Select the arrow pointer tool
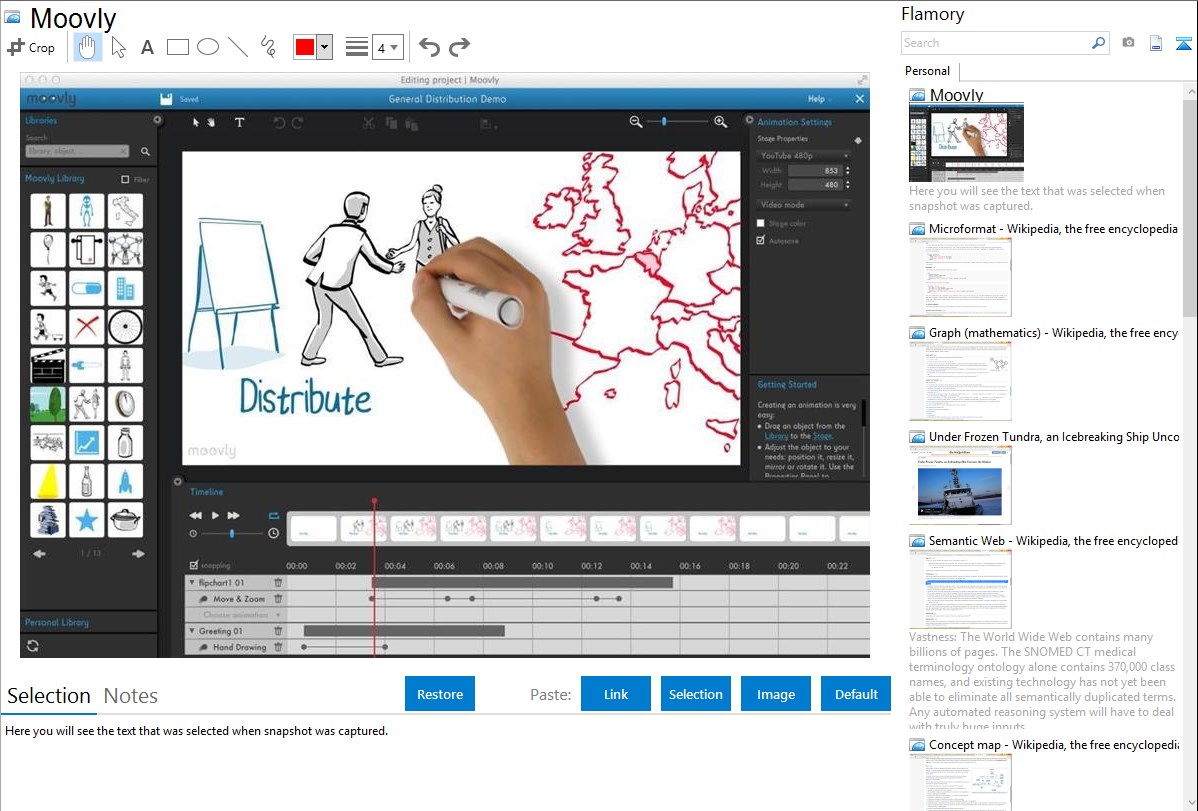 118,47
